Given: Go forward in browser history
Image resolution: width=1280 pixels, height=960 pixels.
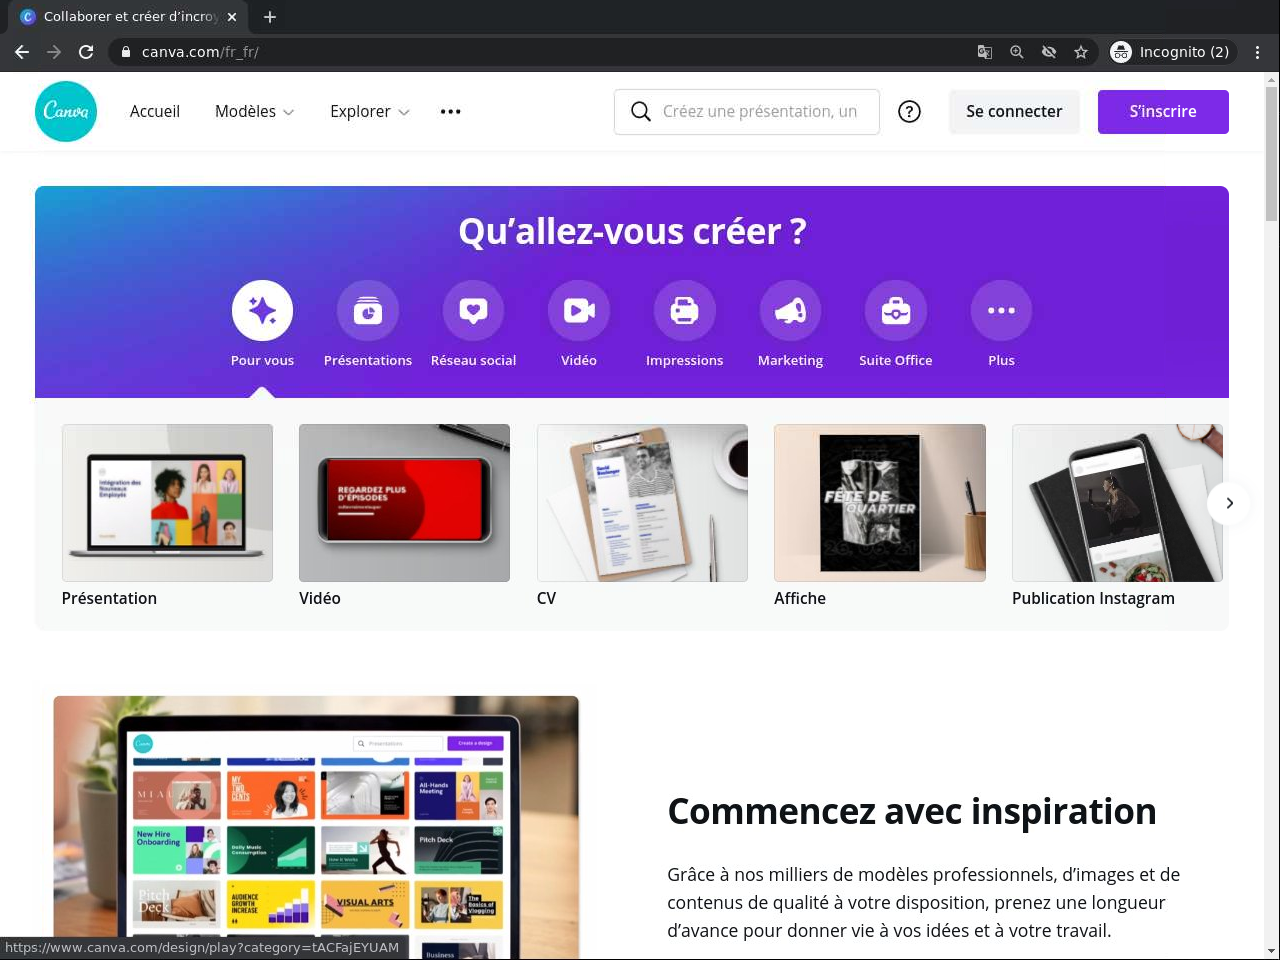Looking at the screenshot, I should (x=54, y=52).
